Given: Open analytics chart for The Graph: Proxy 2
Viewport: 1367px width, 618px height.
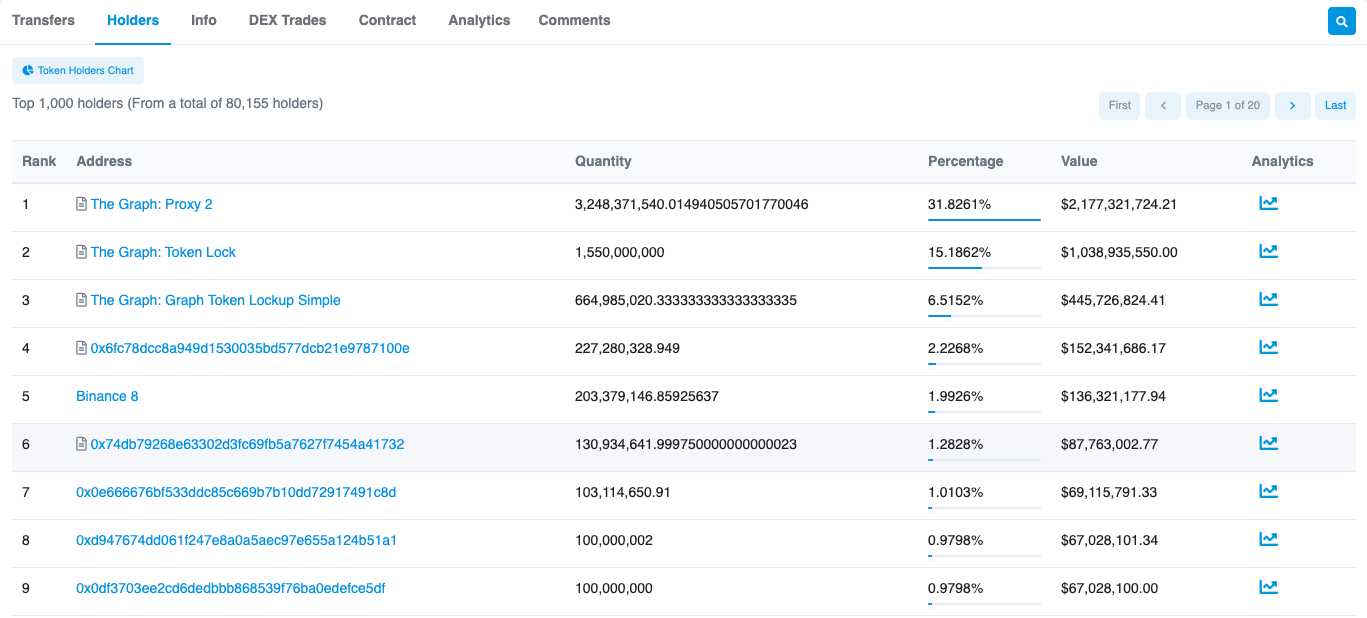Looking at the screenshot, I should 1268,204.
